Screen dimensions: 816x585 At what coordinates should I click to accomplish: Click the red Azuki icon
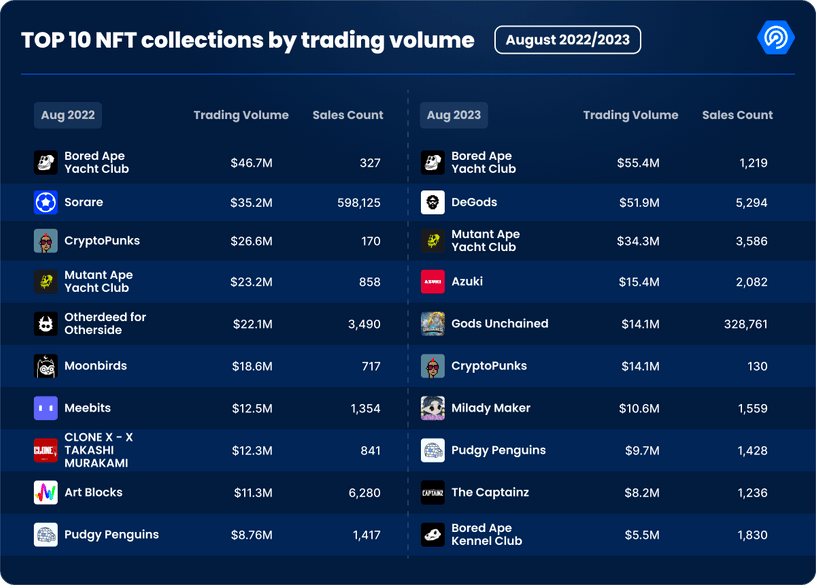(x=433, y=282)
